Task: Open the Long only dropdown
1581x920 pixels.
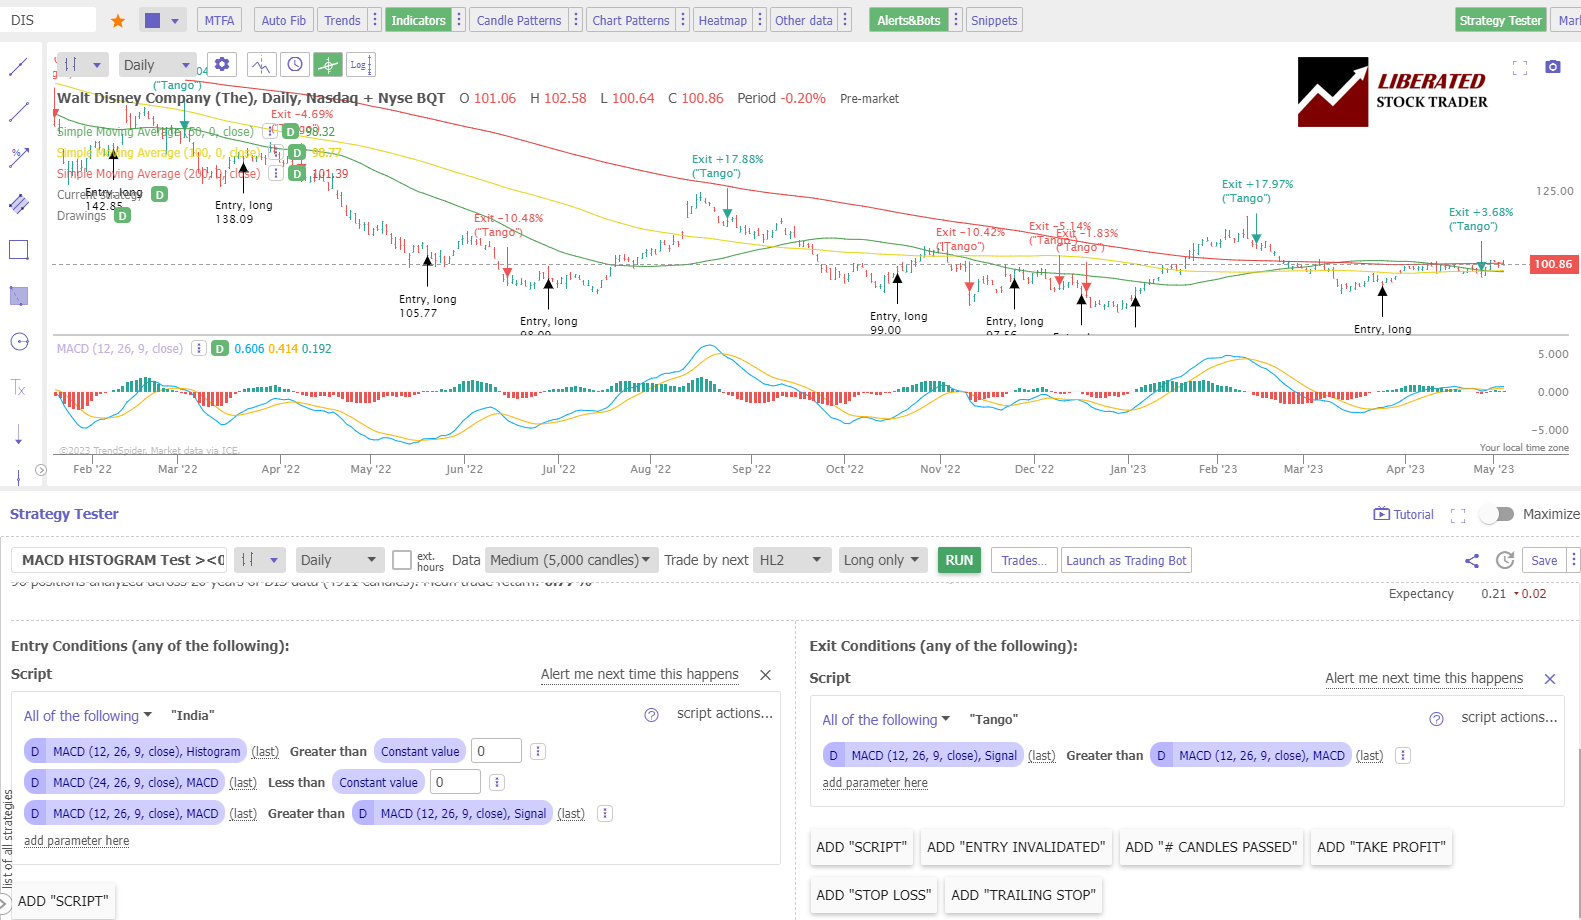Action: coord(881,560)
